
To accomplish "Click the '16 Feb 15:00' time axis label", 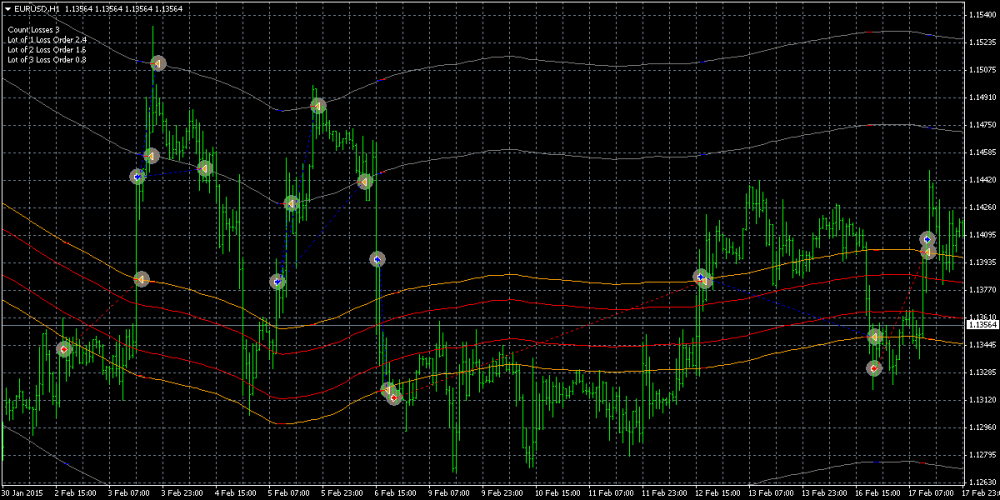I will pyautogui.click(x=880, y=494).
